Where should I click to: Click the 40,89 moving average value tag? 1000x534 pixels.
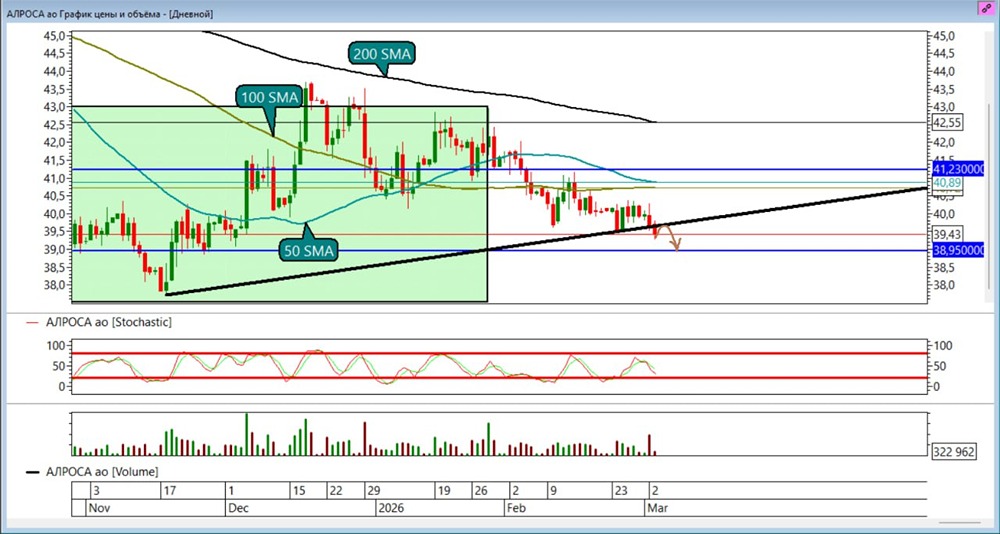click(946, 183)
